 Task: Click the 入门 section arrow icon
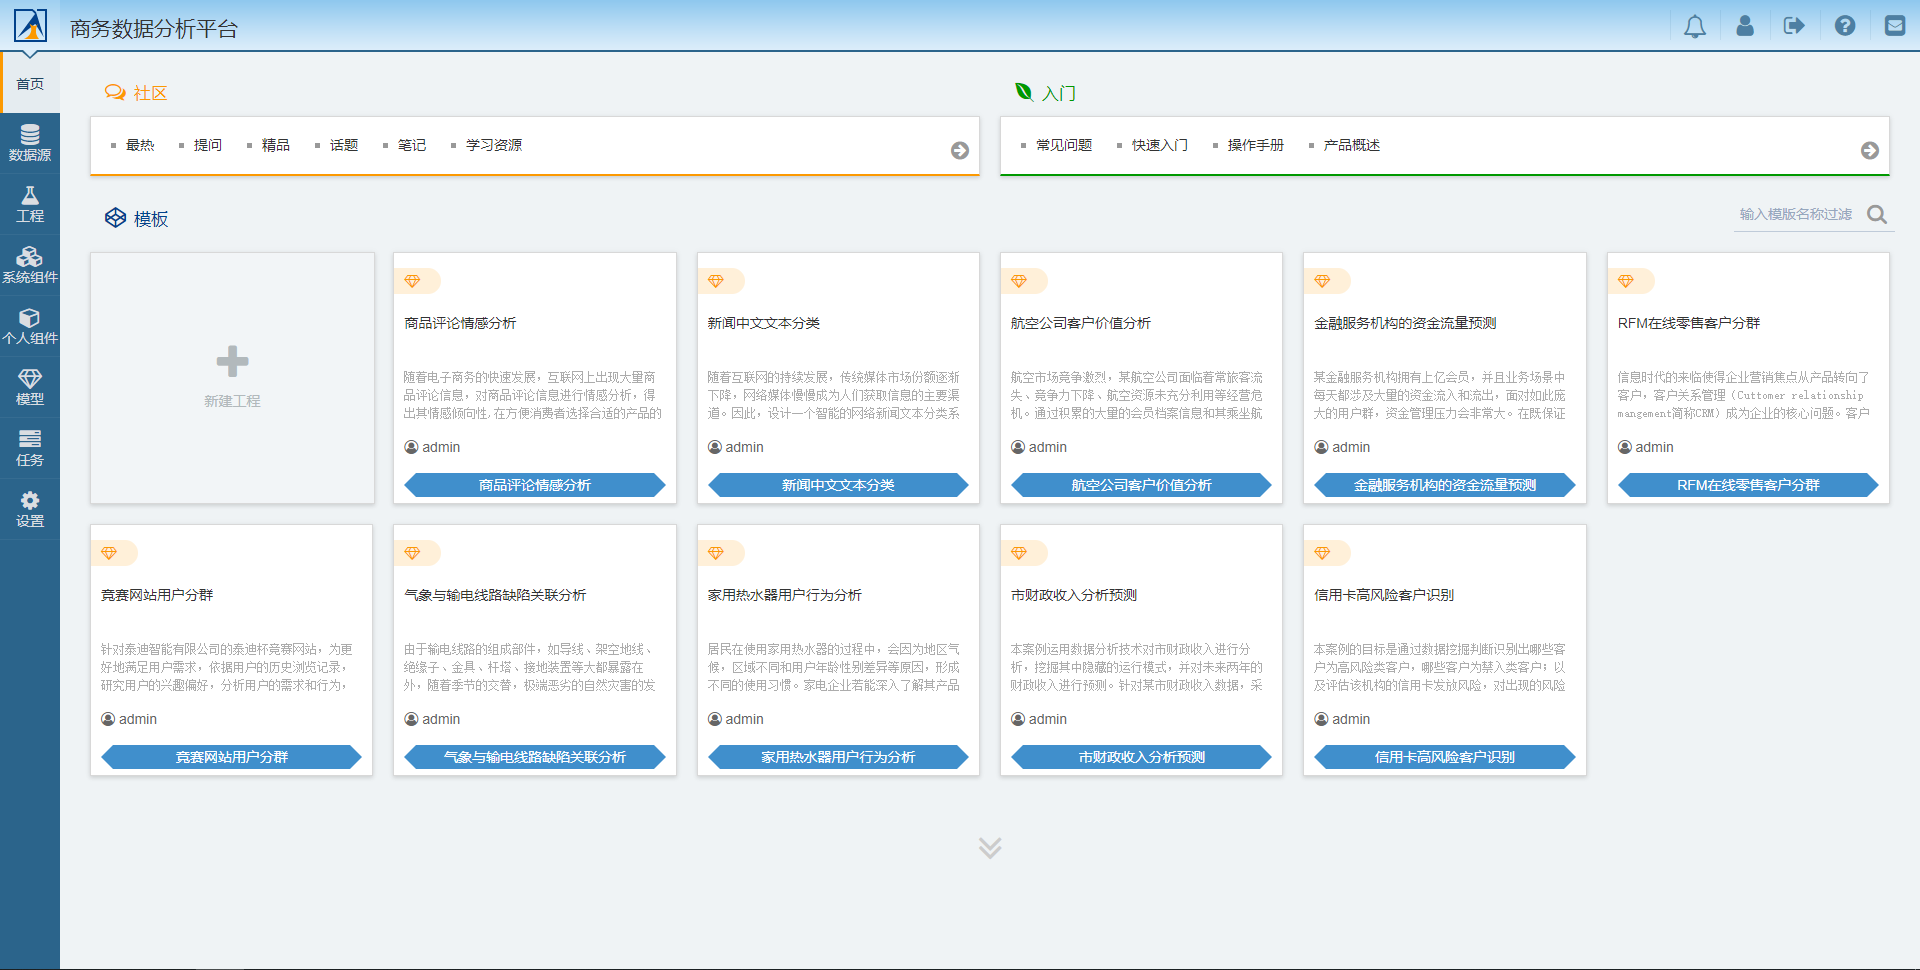pyautogui.click(x=1870, y=150)
